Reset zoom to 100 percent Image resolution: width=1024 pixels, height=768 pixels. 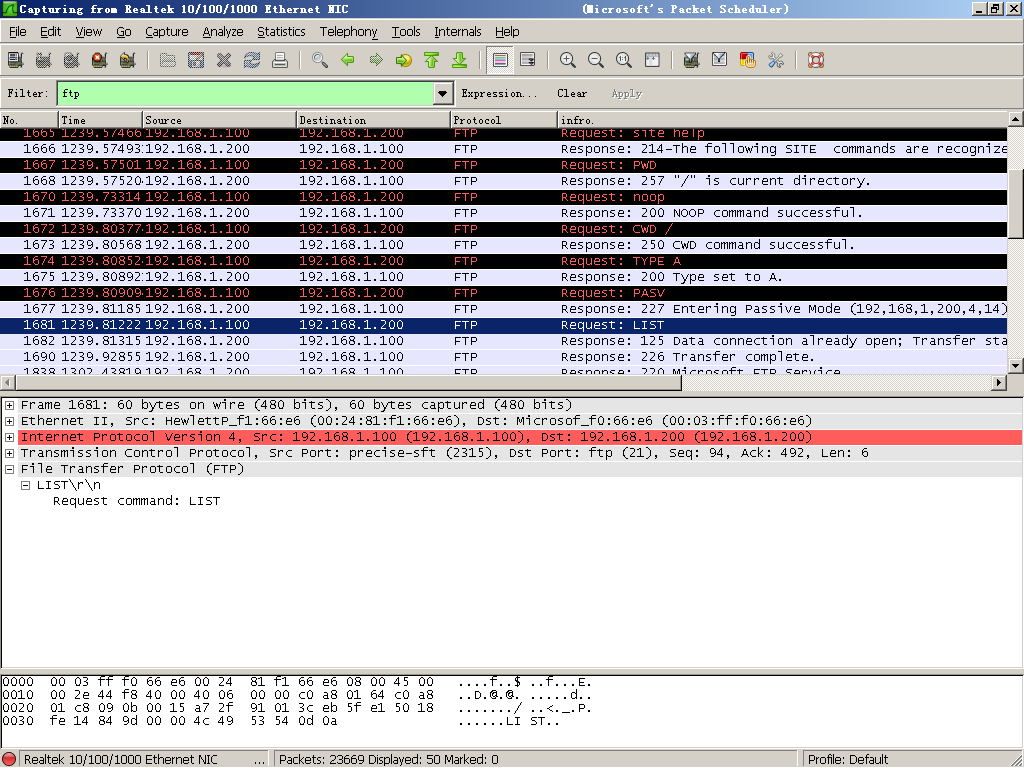tap(624, 60)
